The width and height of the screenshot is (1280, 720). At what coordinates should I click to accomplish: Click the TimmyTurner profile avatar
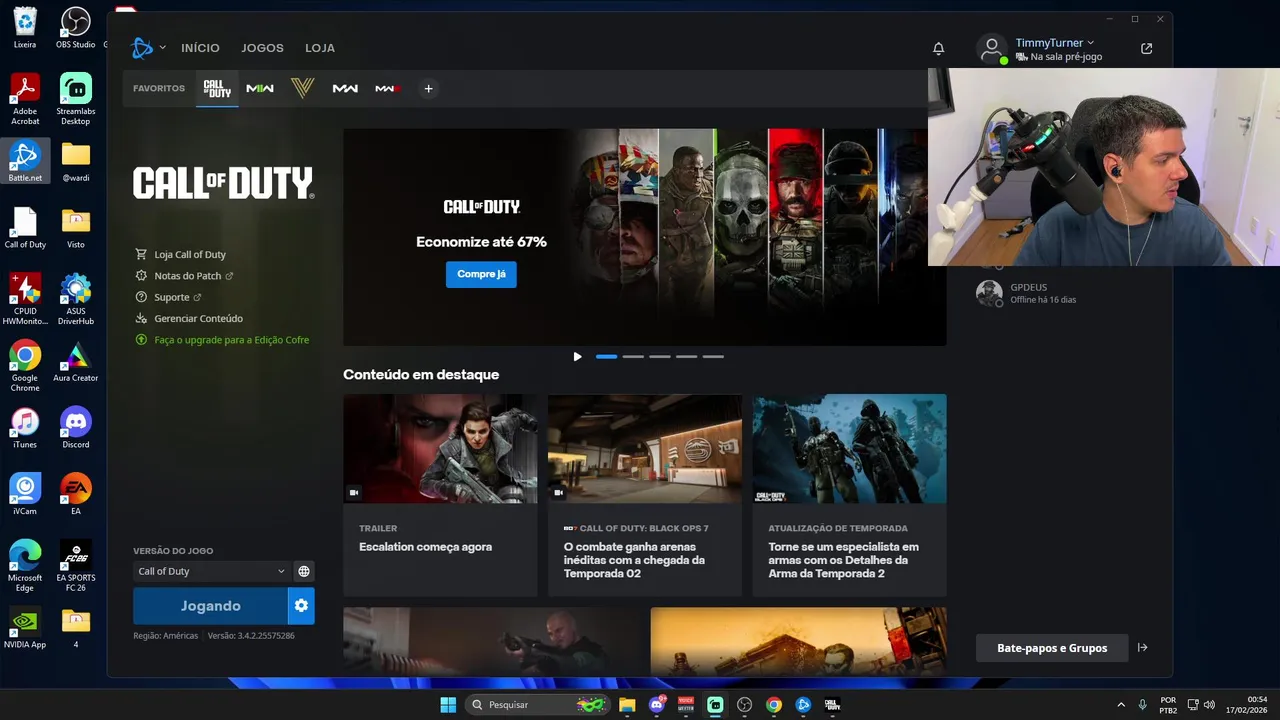tap(991, 48)
